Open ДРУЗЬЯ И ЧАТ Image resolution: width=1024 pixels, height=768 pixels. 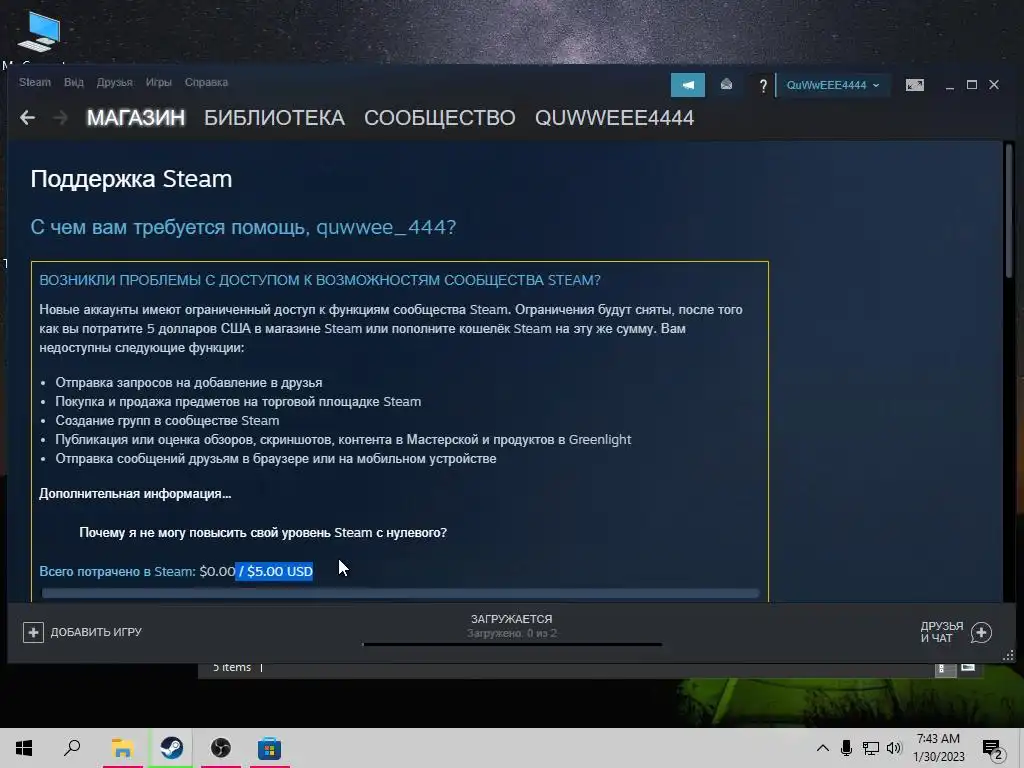956,632
